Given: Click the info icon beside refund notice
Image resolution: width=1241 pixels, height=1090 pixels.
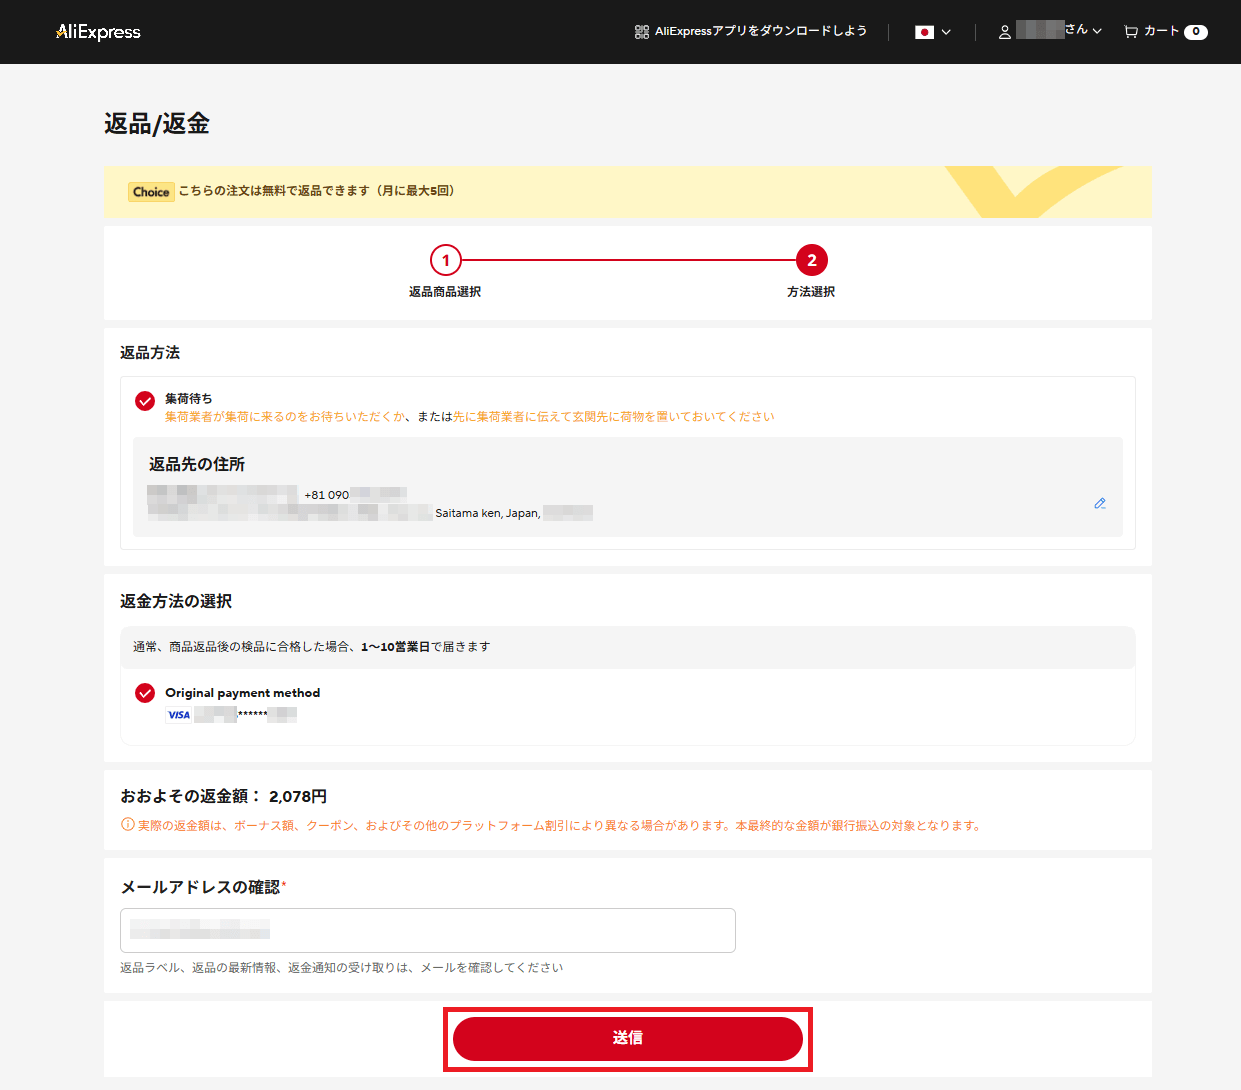Looking at the screenshot, I should click(x=127, y=825).
